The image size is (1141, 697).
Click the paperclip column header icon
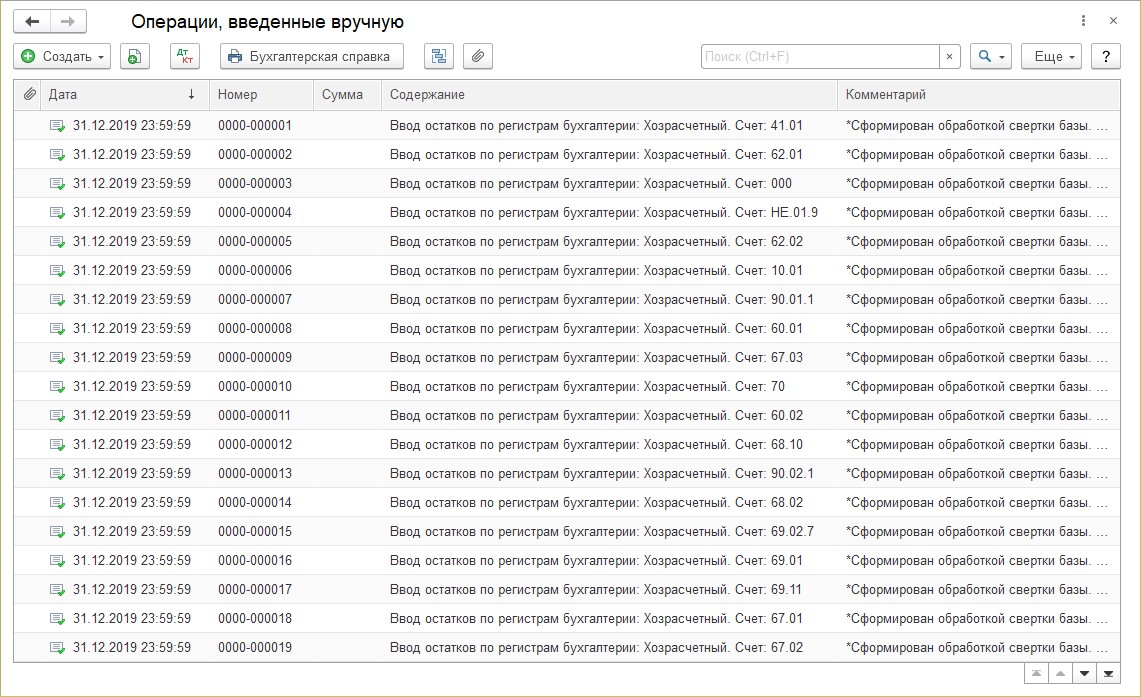[29, 95]
